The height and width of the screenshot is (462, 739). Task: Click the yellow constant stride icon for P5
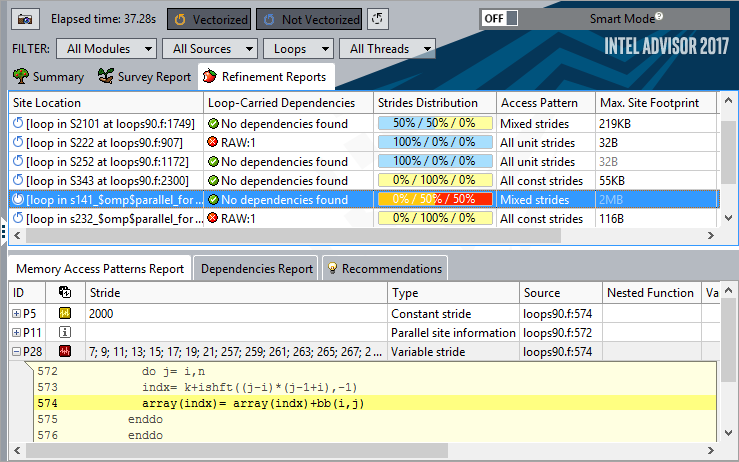[65, 313]
